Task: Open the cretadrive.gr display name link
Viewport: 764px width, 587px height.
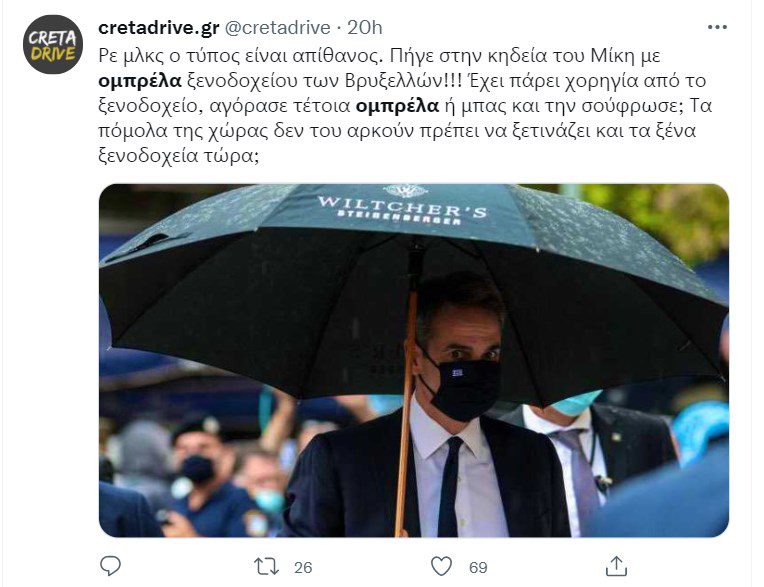Action: click(159, 28)
